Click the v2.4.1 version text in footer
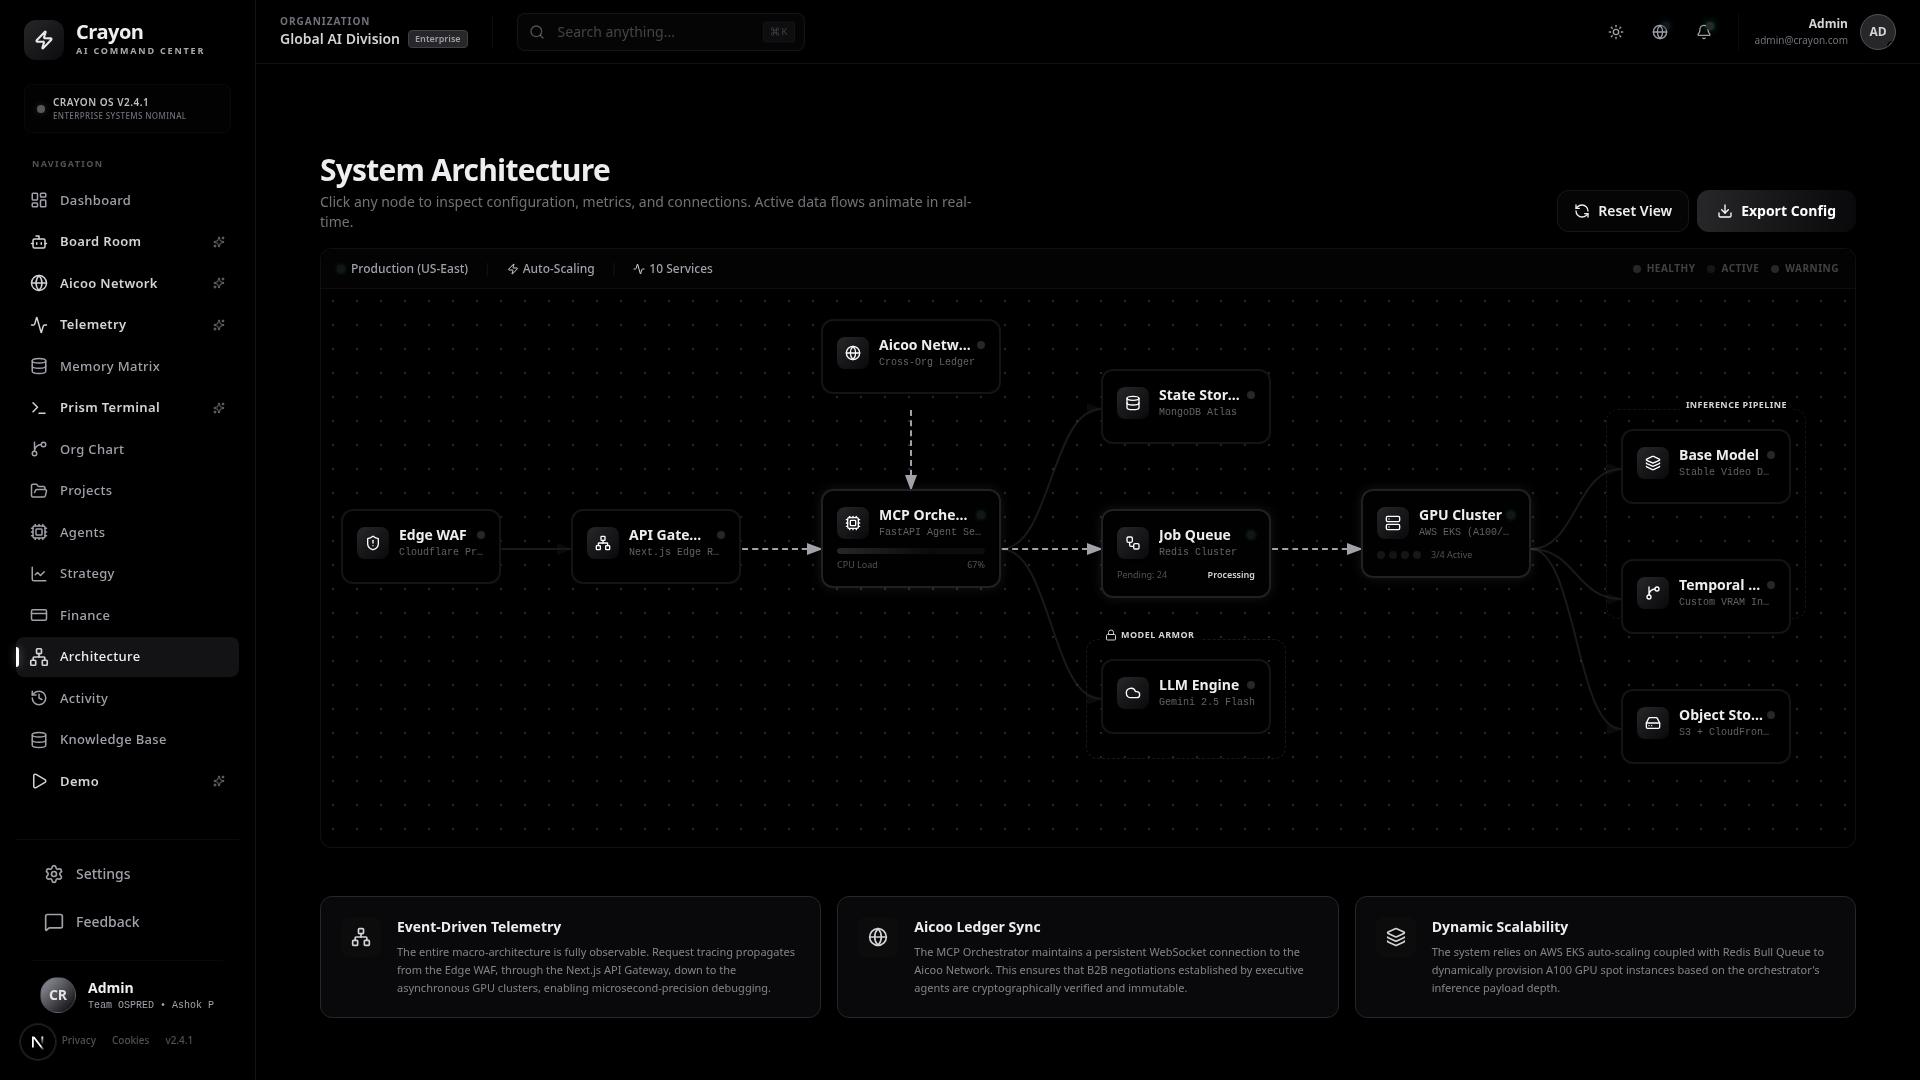The width and height of the screenshot is (1920, 1080). (x=179, y=1041)
